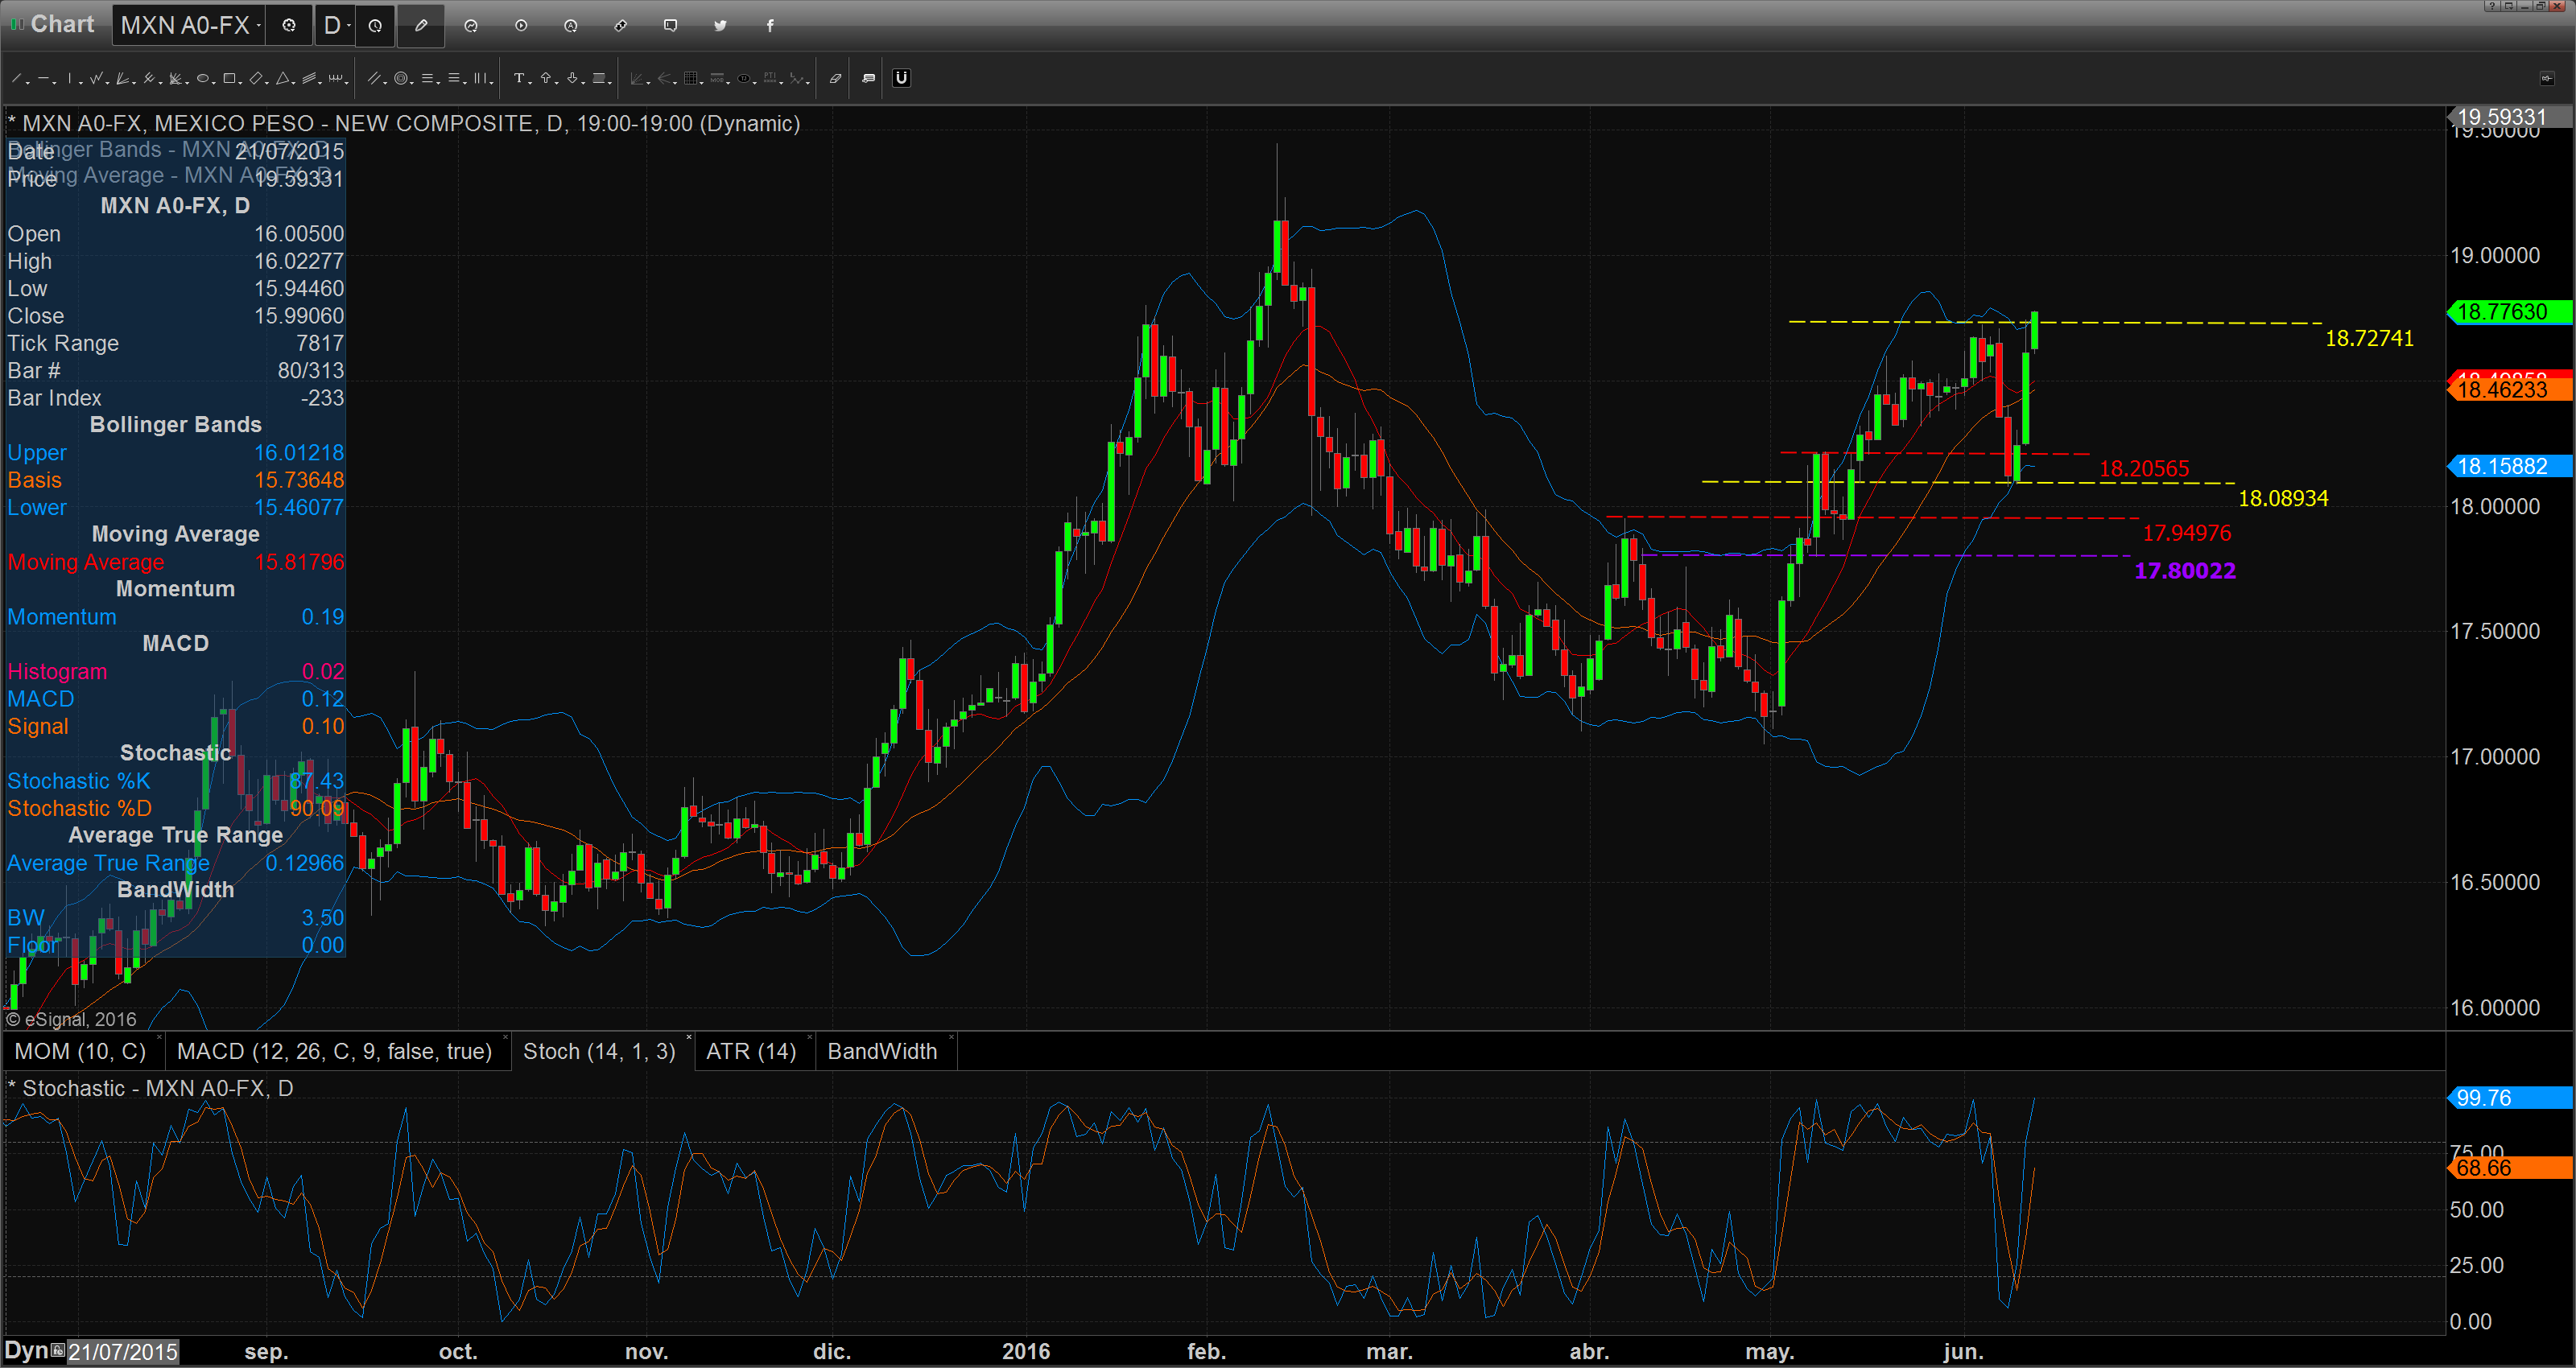Viewport: 2576px width, 1368px height.
Task: Click the Dyn scaling mode button
Action: [26, 1351]
